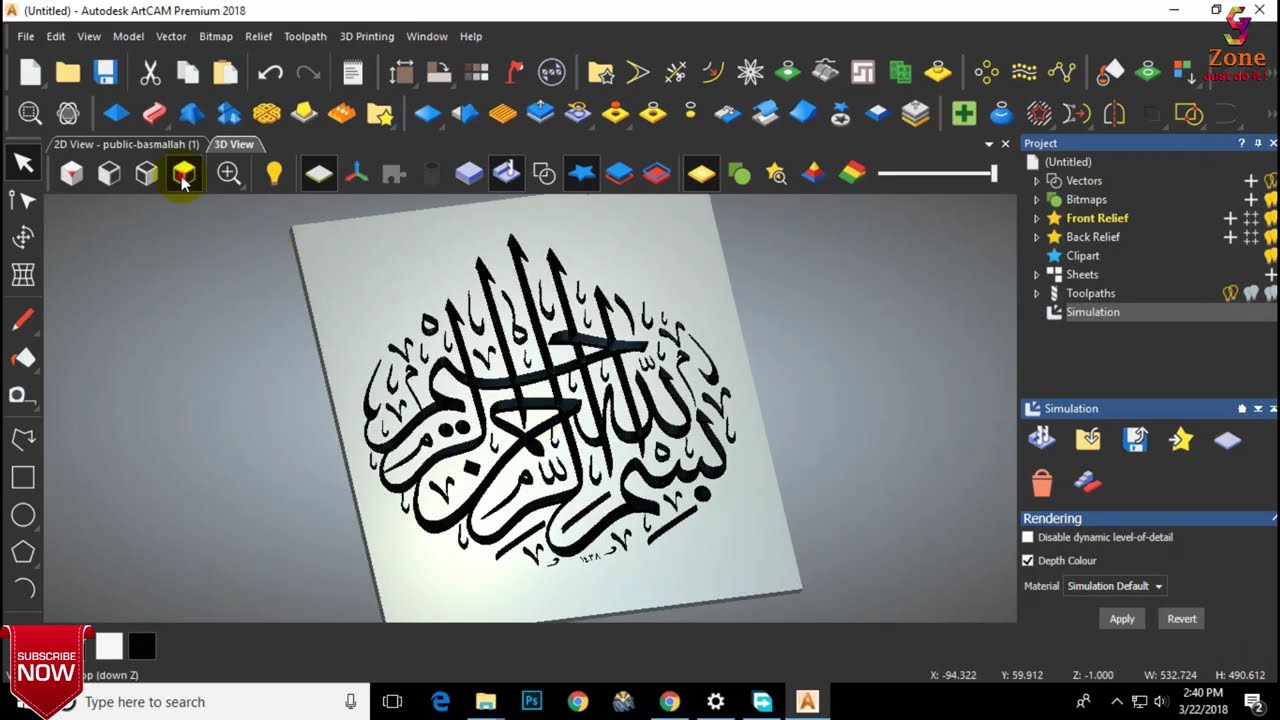Expand the Bitmaps tree node

1037,200
